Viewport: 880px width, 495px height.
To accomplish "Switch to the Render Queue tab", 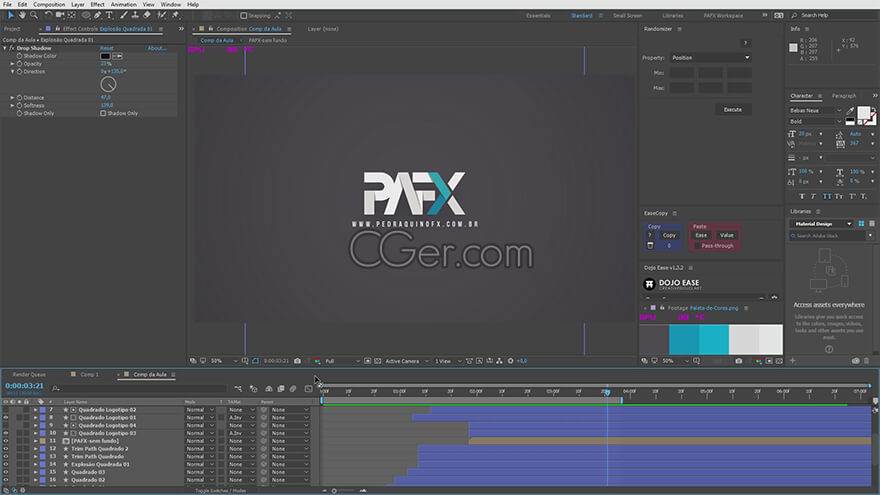I will [29, 374].
